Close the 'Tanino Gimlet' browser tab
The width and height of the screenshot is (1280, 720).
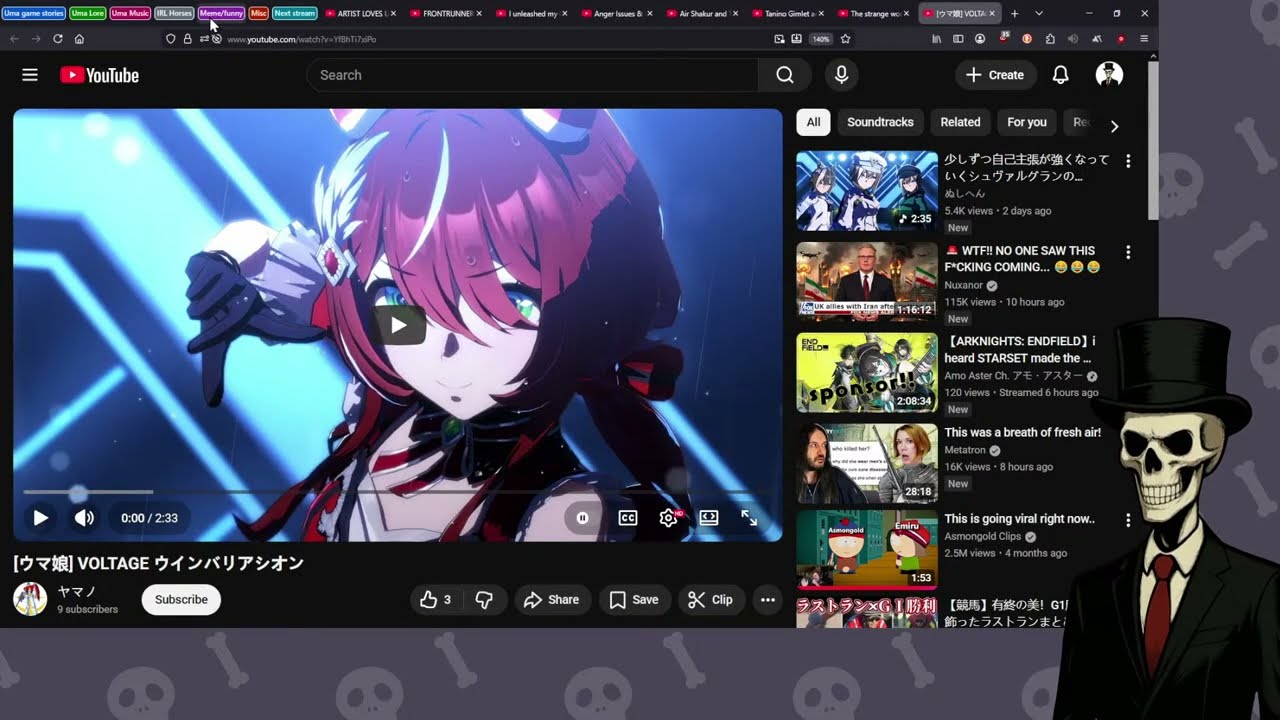pyautogui.click(x=823, y=14)
